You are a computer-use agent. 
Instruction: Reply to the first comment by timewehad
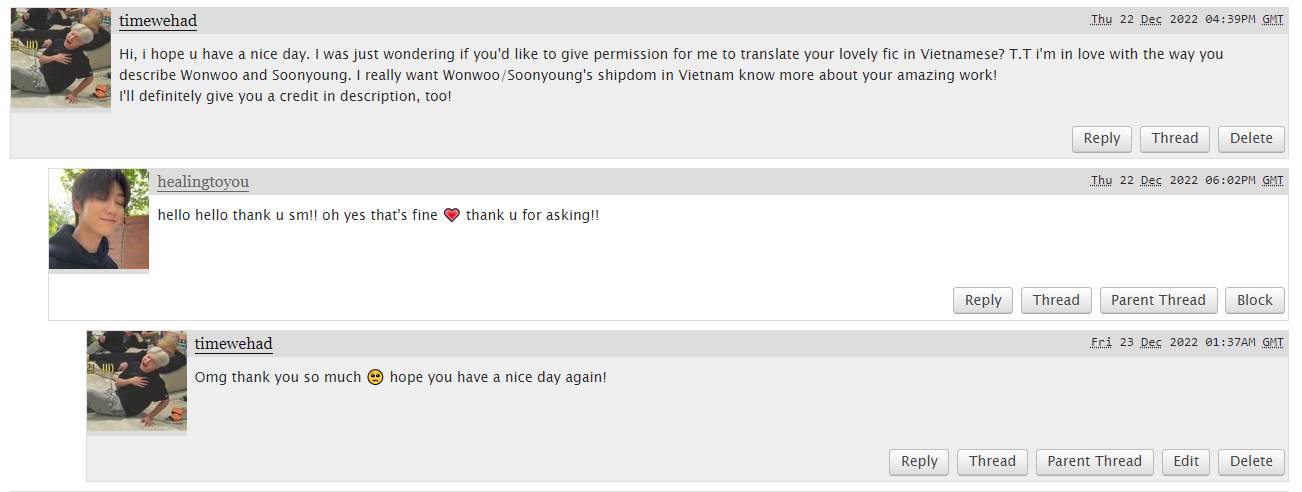click(1102, 139)
